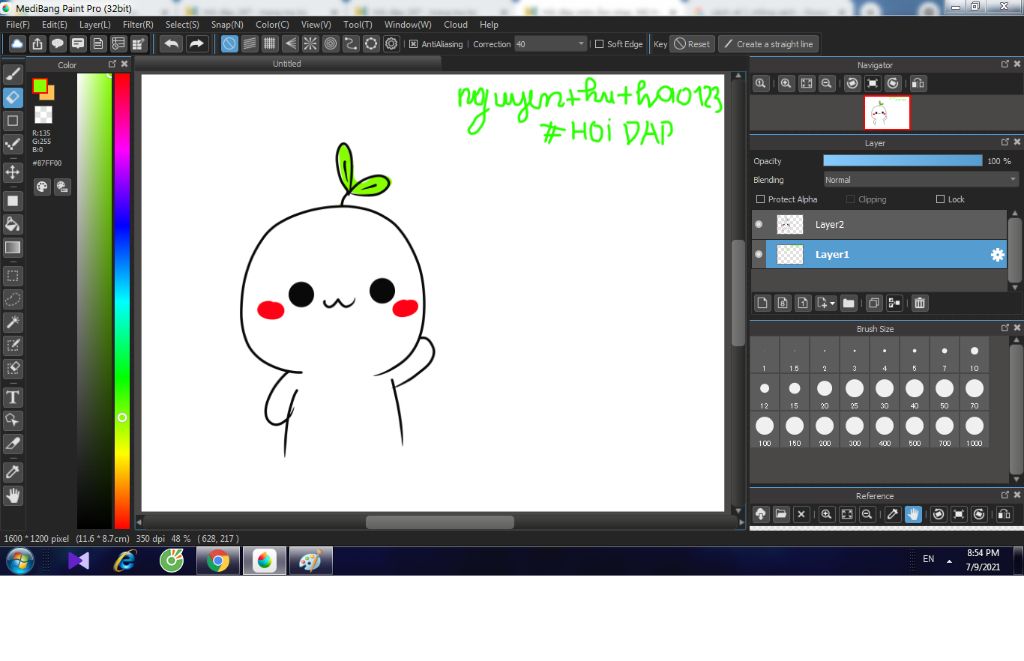The height and width of the screenshot is (661, 1024).
Task: Open Visual Studio from taskbar
Action: click(78, 560)
